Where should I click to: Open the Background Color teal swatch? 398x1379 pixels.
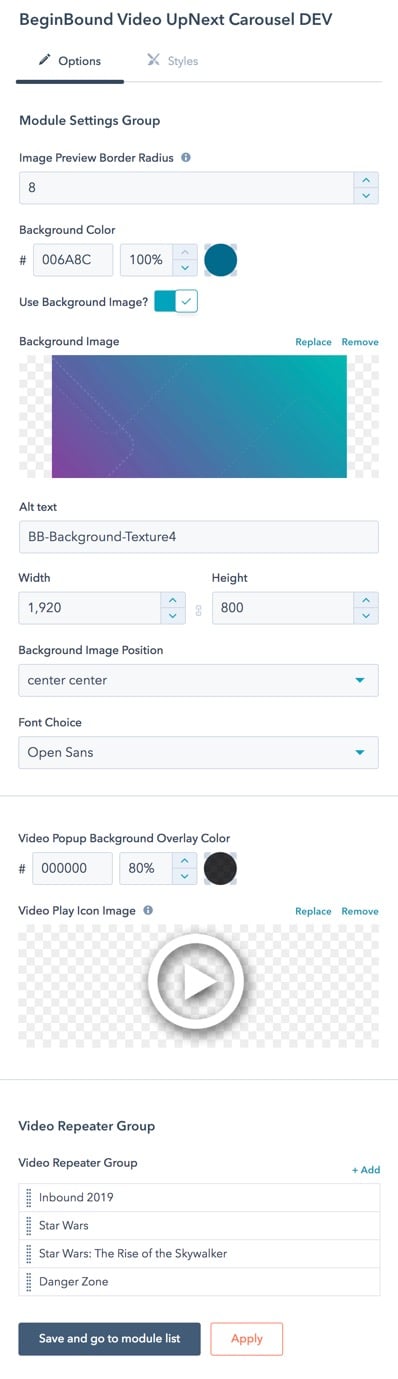220,260
